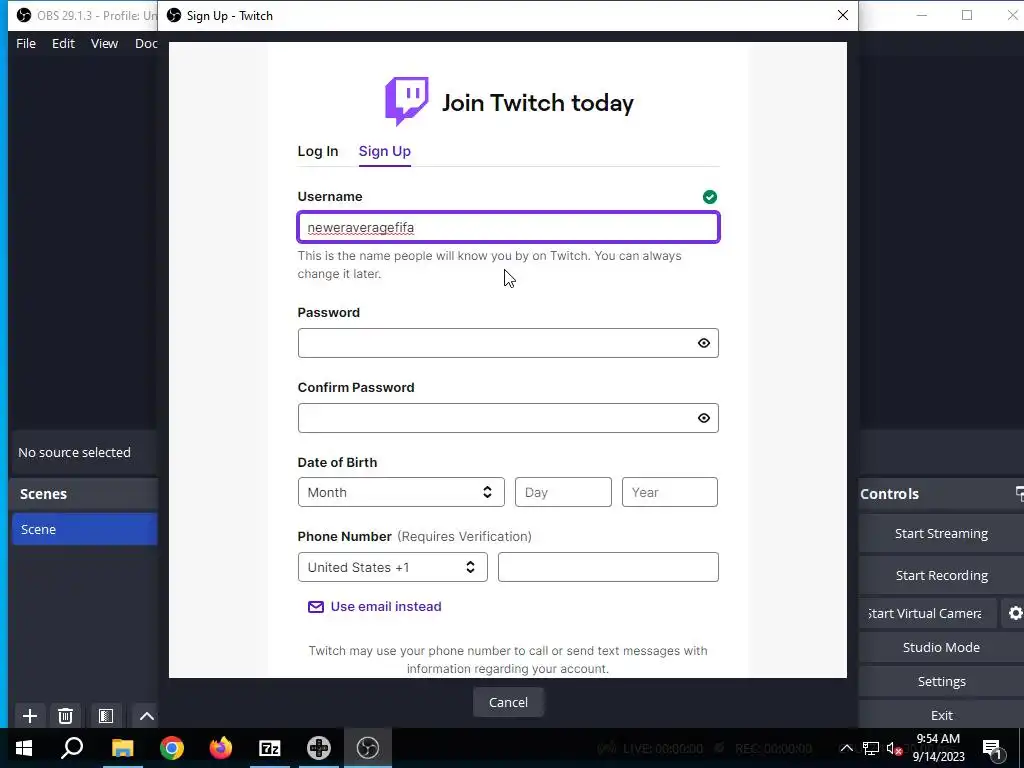Click the Confirm Password input field
This screenshot has width=1024, height=768.
tap(508, 418)
